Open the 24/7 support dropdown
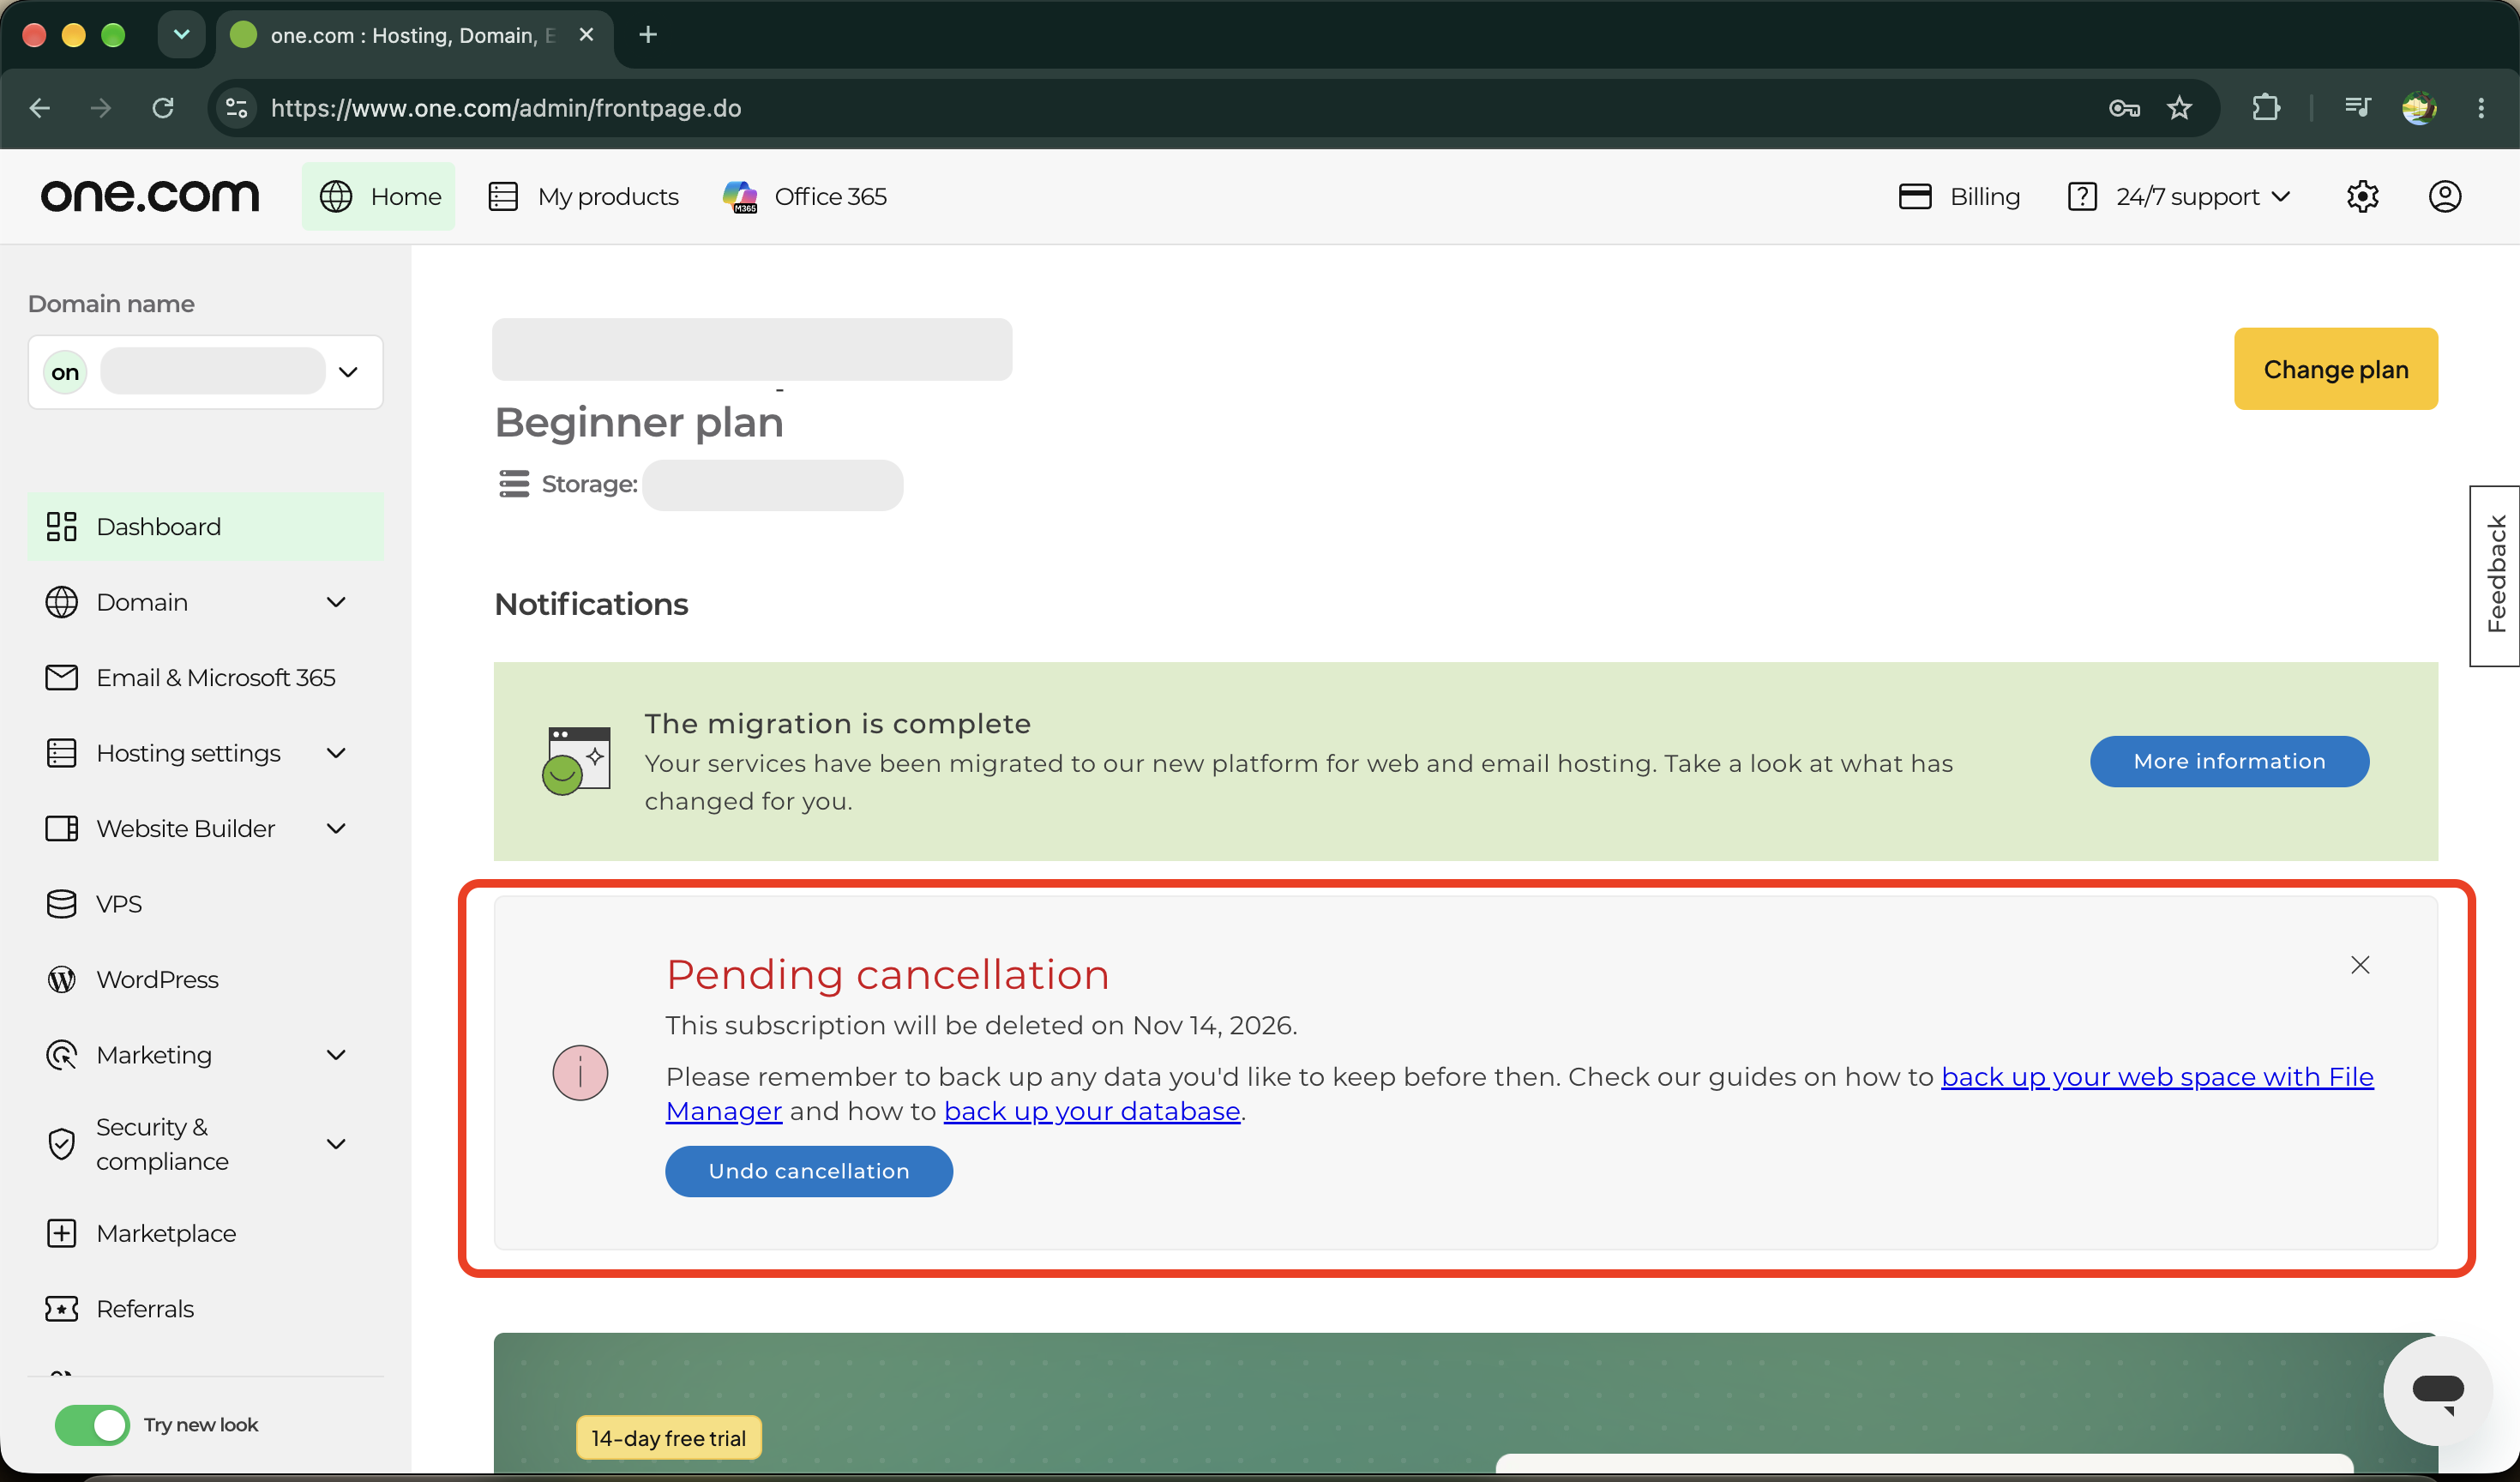The height and width of the screenshot is (1482, 2520). [2178, 196]
